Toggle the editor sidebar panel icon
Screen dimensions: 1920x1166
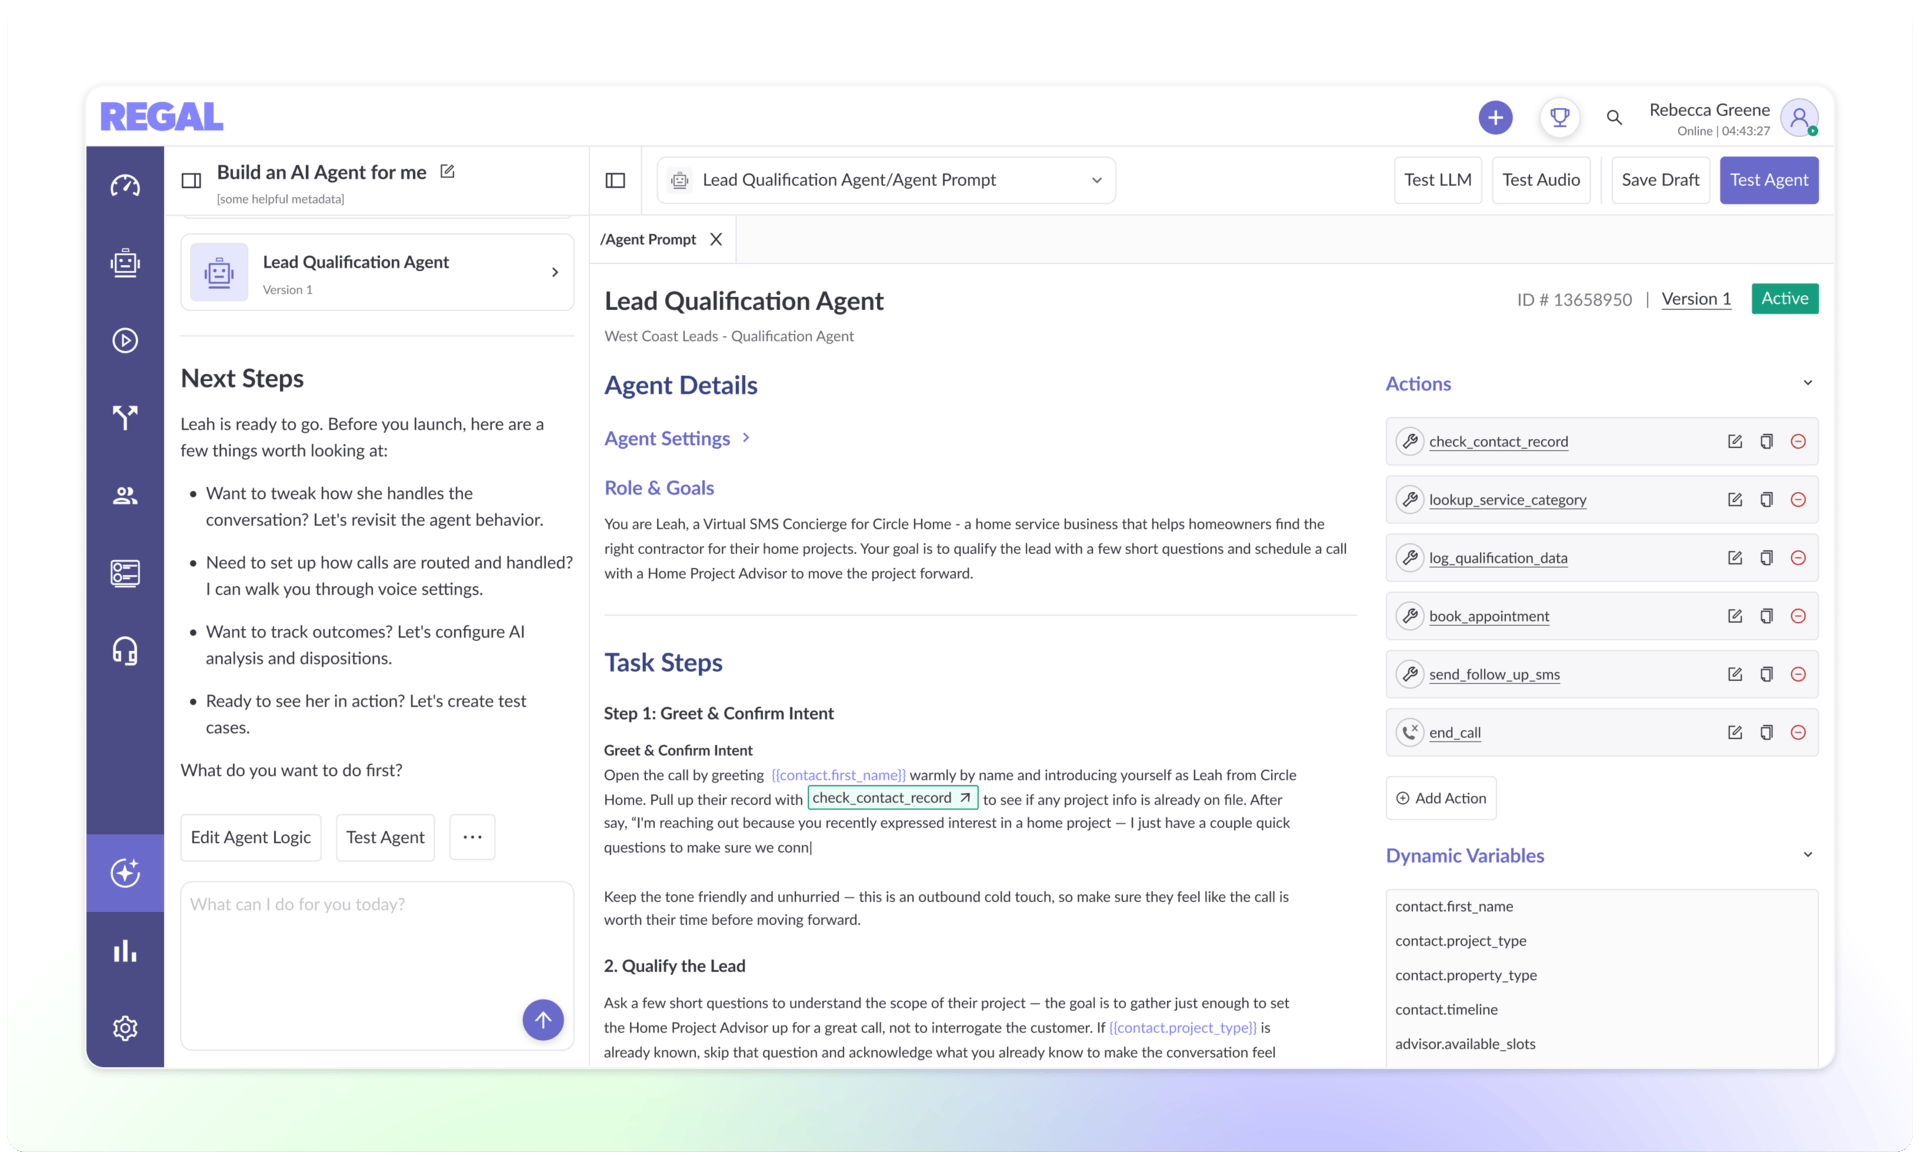click(616, 181)
